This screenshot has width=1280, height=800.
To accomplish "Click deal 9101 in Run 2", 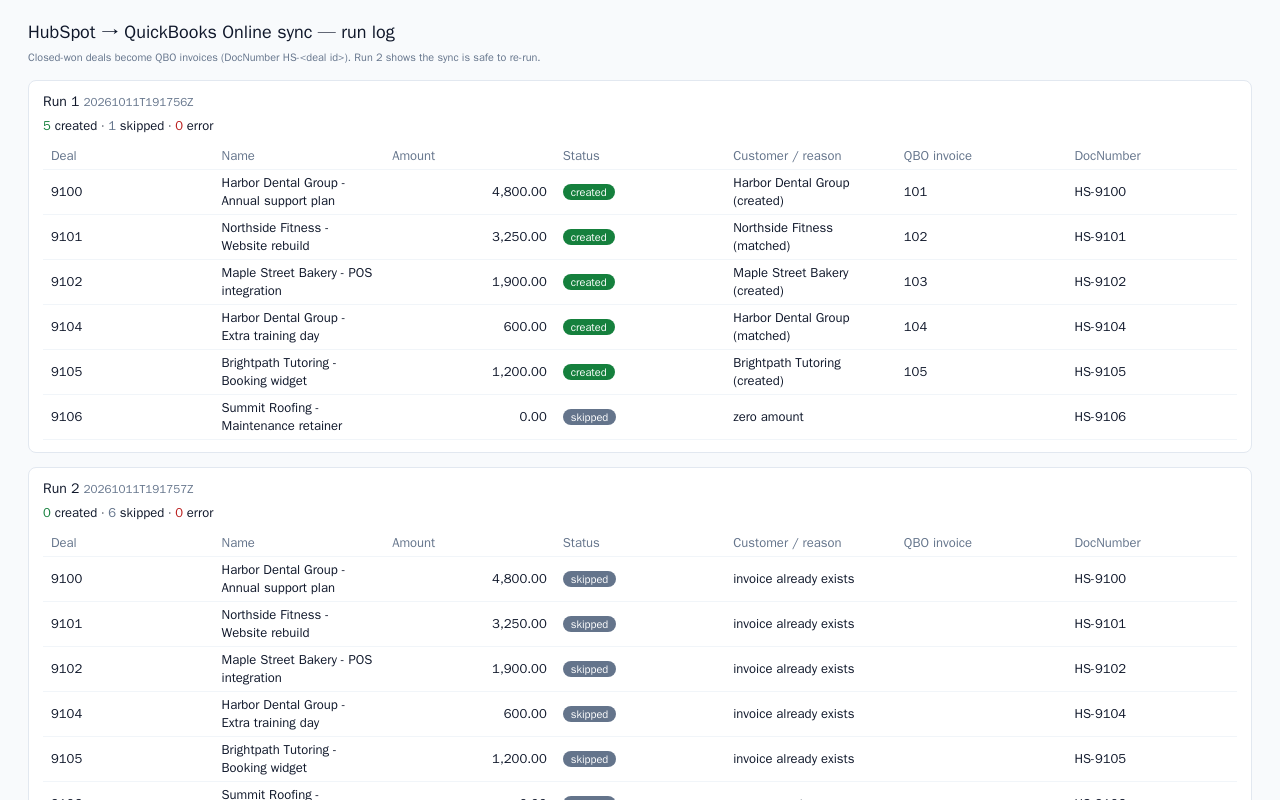I will pos(67,624).
